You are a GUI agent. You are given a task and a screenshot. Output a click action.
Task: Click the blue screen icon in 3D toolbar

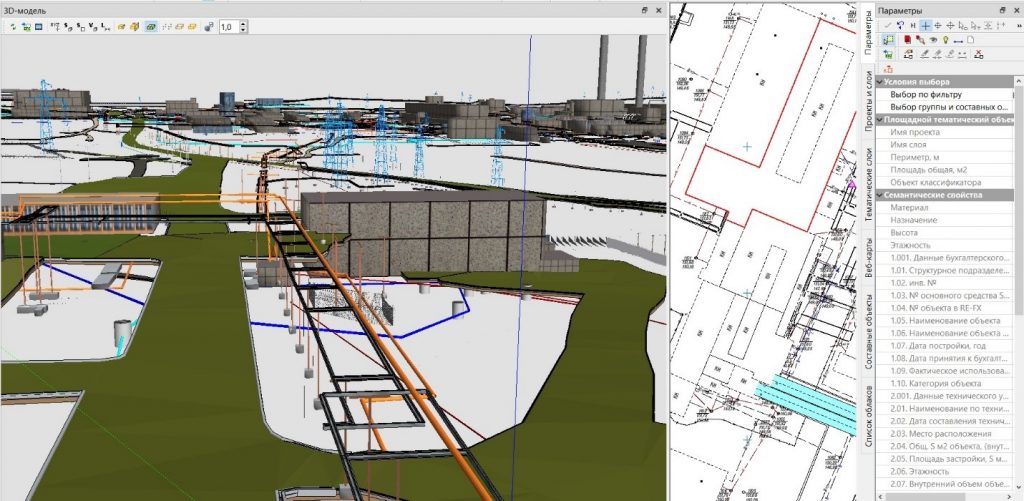click(38, 27)
